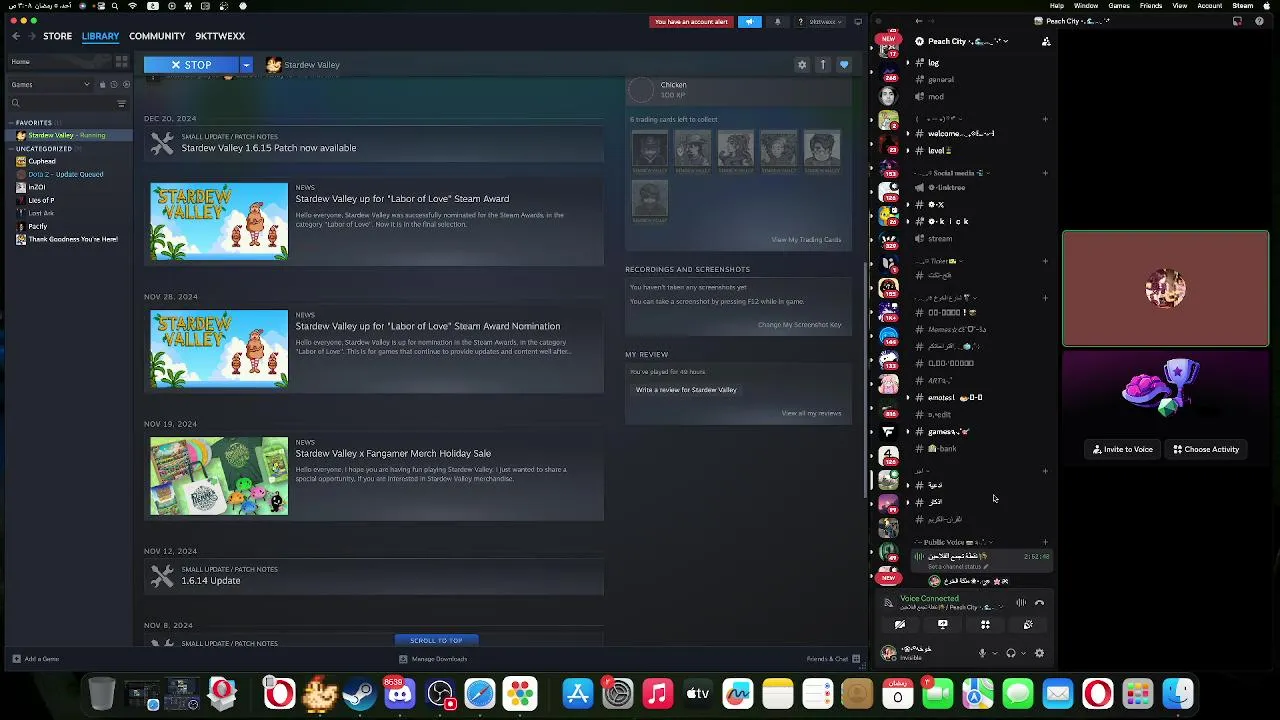Open View My Trading Cards link
Viewport: 1280px width, 720px height.
click(806, 240)
